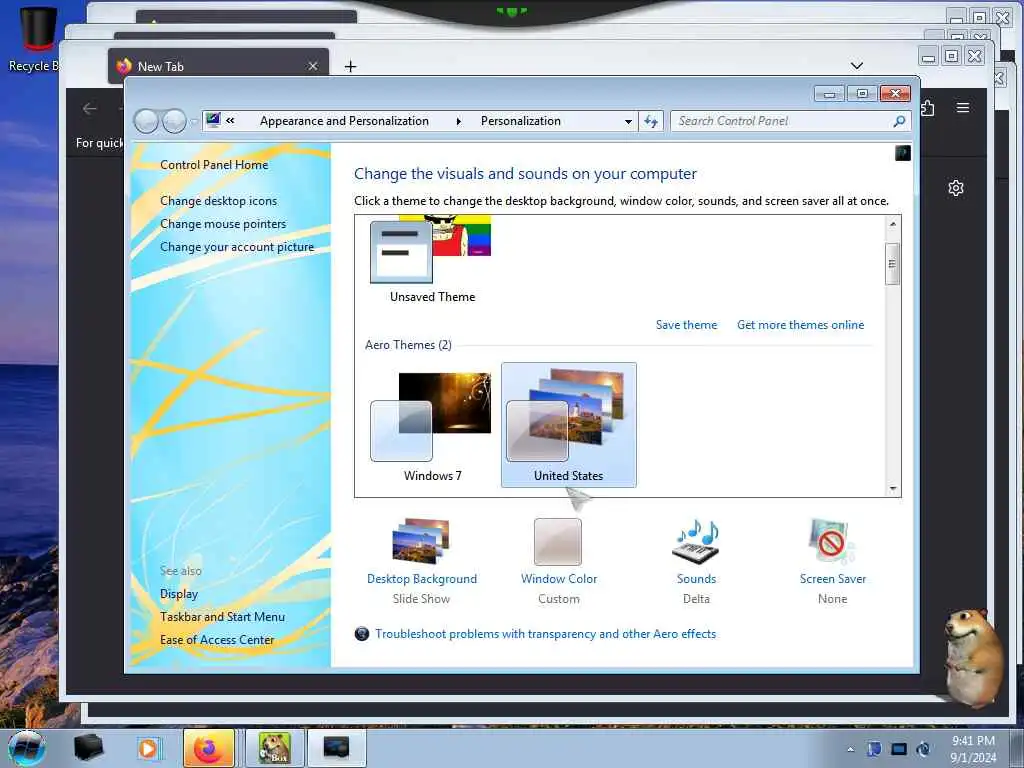Viewport: 1024px width, 768px height.
Task: Click the Personalization taskbar button
Action: [x=336, y=748]
